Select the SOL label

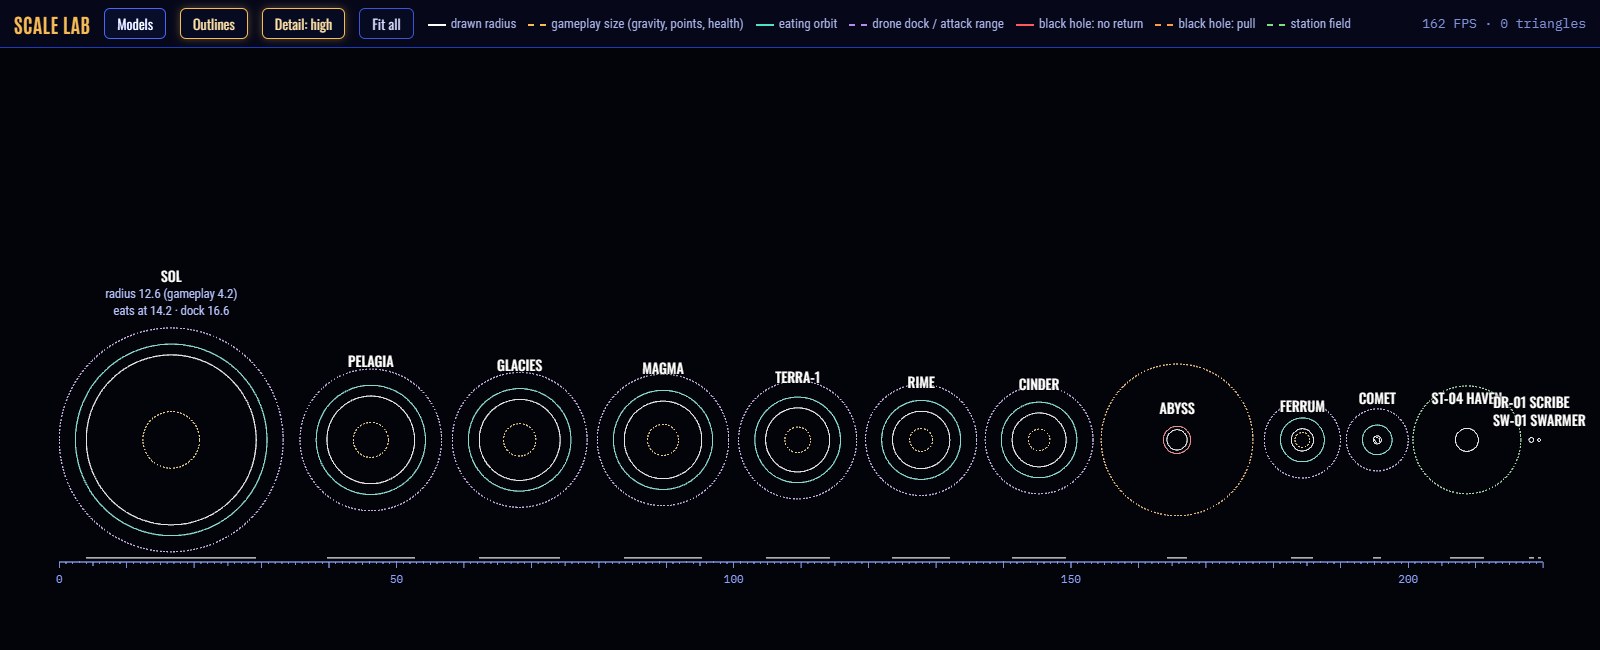[x=171, y=276]
